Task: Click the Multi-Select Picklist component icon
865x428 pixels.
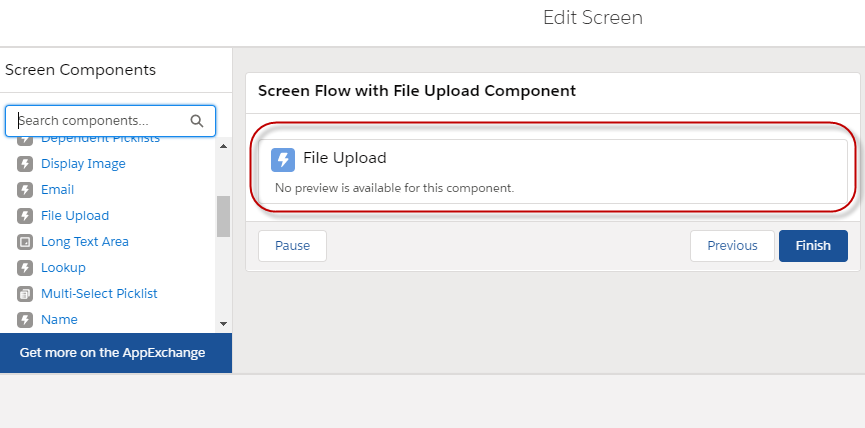Action: 25,293
